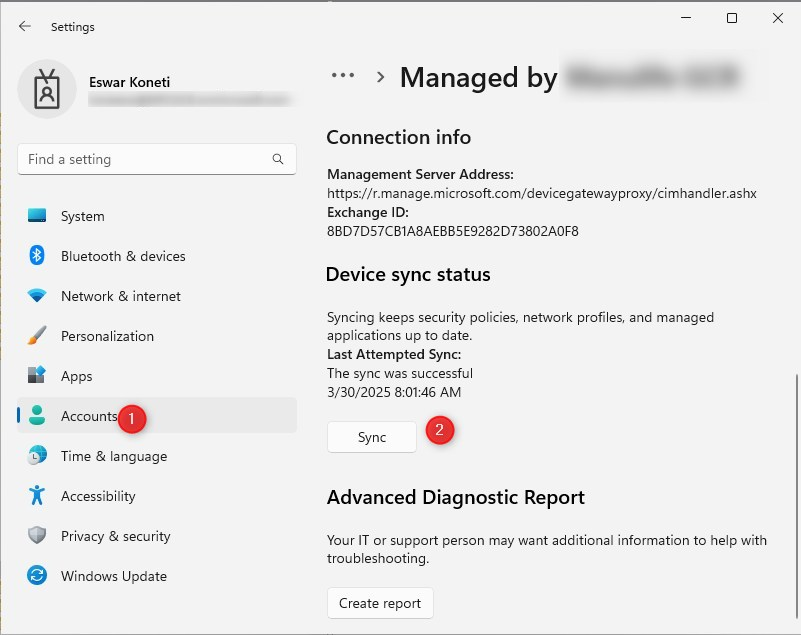Focus the Find a setting search box
Image resolution: width=801 pixels, height=635 pixels.
tap(145, 159)
